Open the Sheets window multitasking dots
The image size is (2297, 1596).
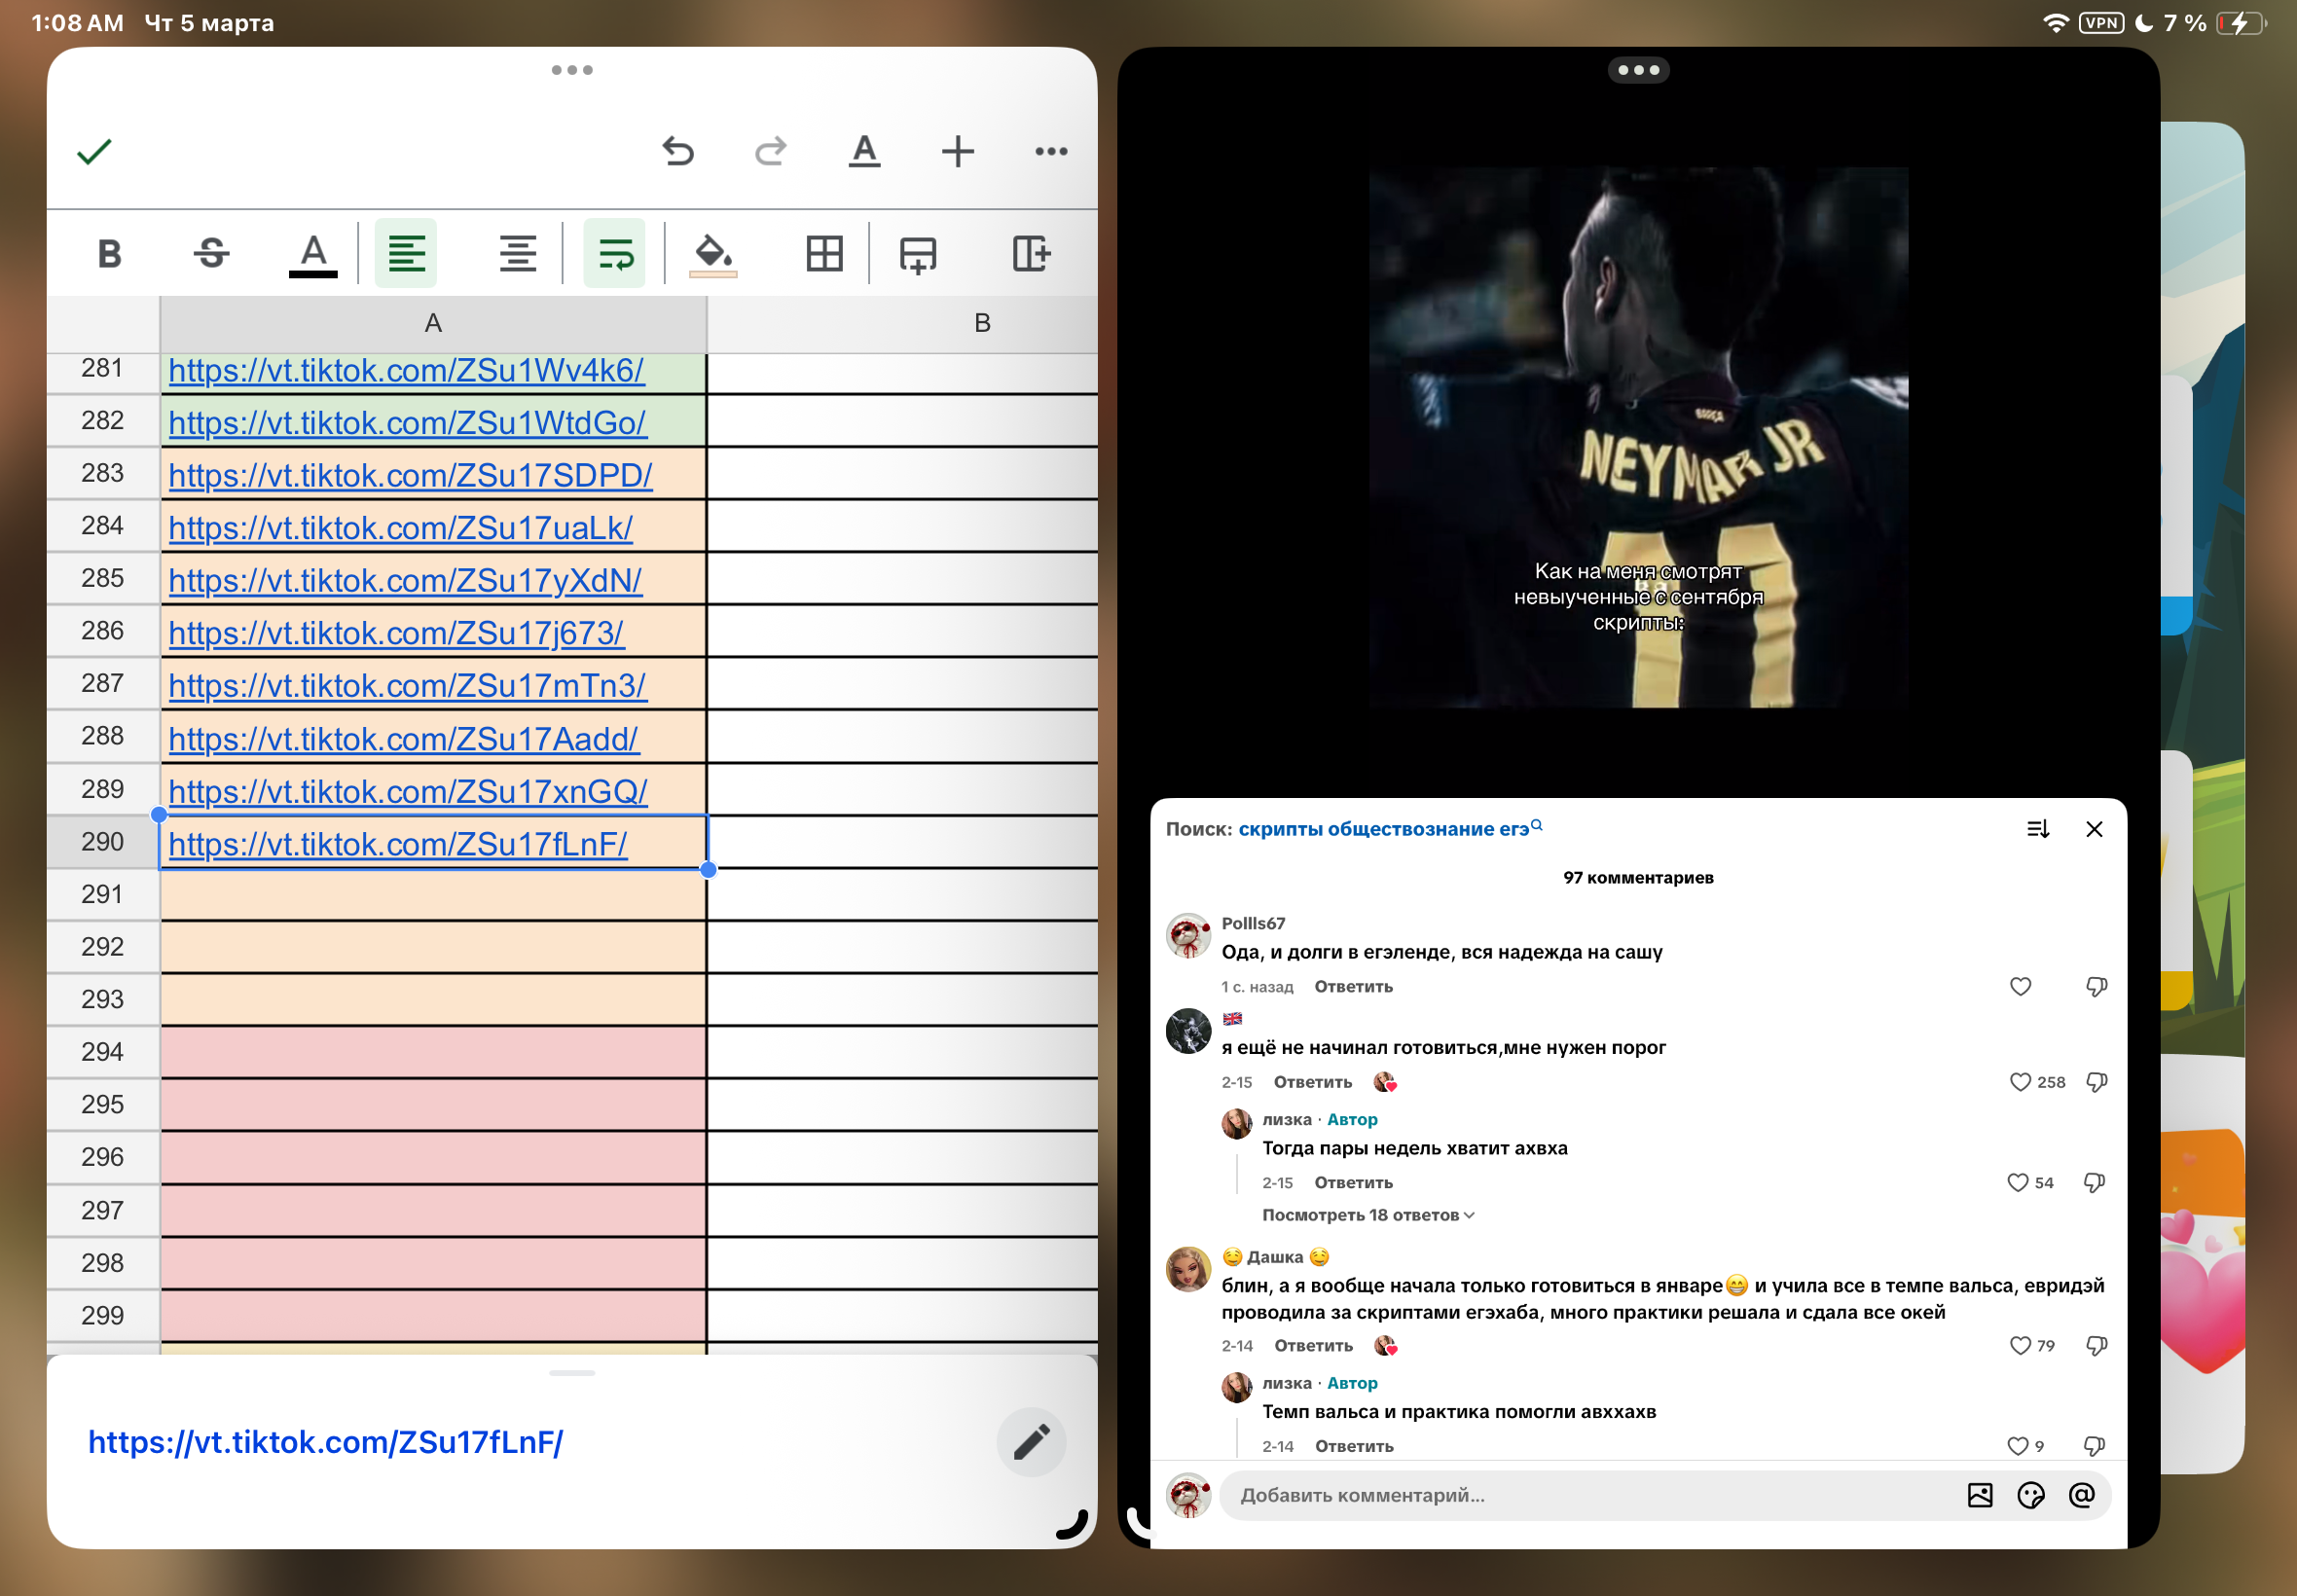pyautogui.click(x=572, y=70)
